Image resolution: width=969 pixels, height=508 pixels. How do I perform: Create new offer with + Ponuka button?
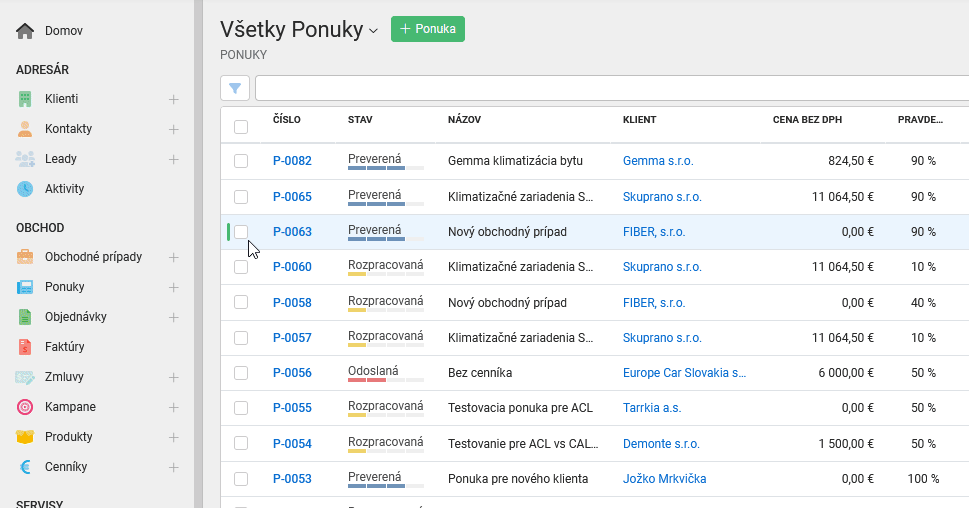[x=428, y=29]
